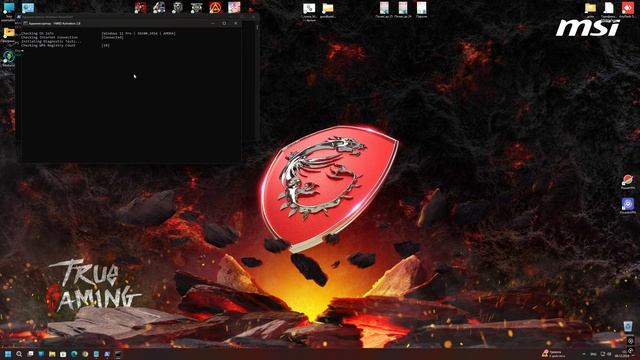Open the blue-purple app icon on right edge

click(628, 203)
